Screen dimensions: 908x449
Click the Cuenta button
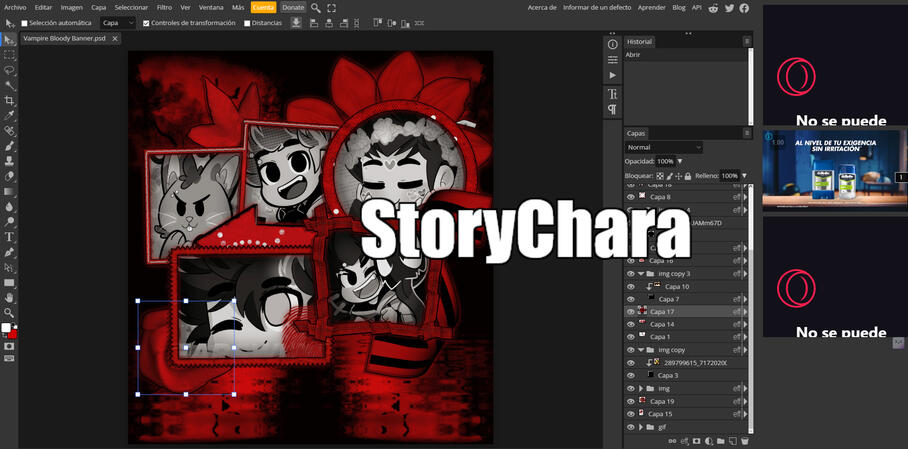point(263,7)
